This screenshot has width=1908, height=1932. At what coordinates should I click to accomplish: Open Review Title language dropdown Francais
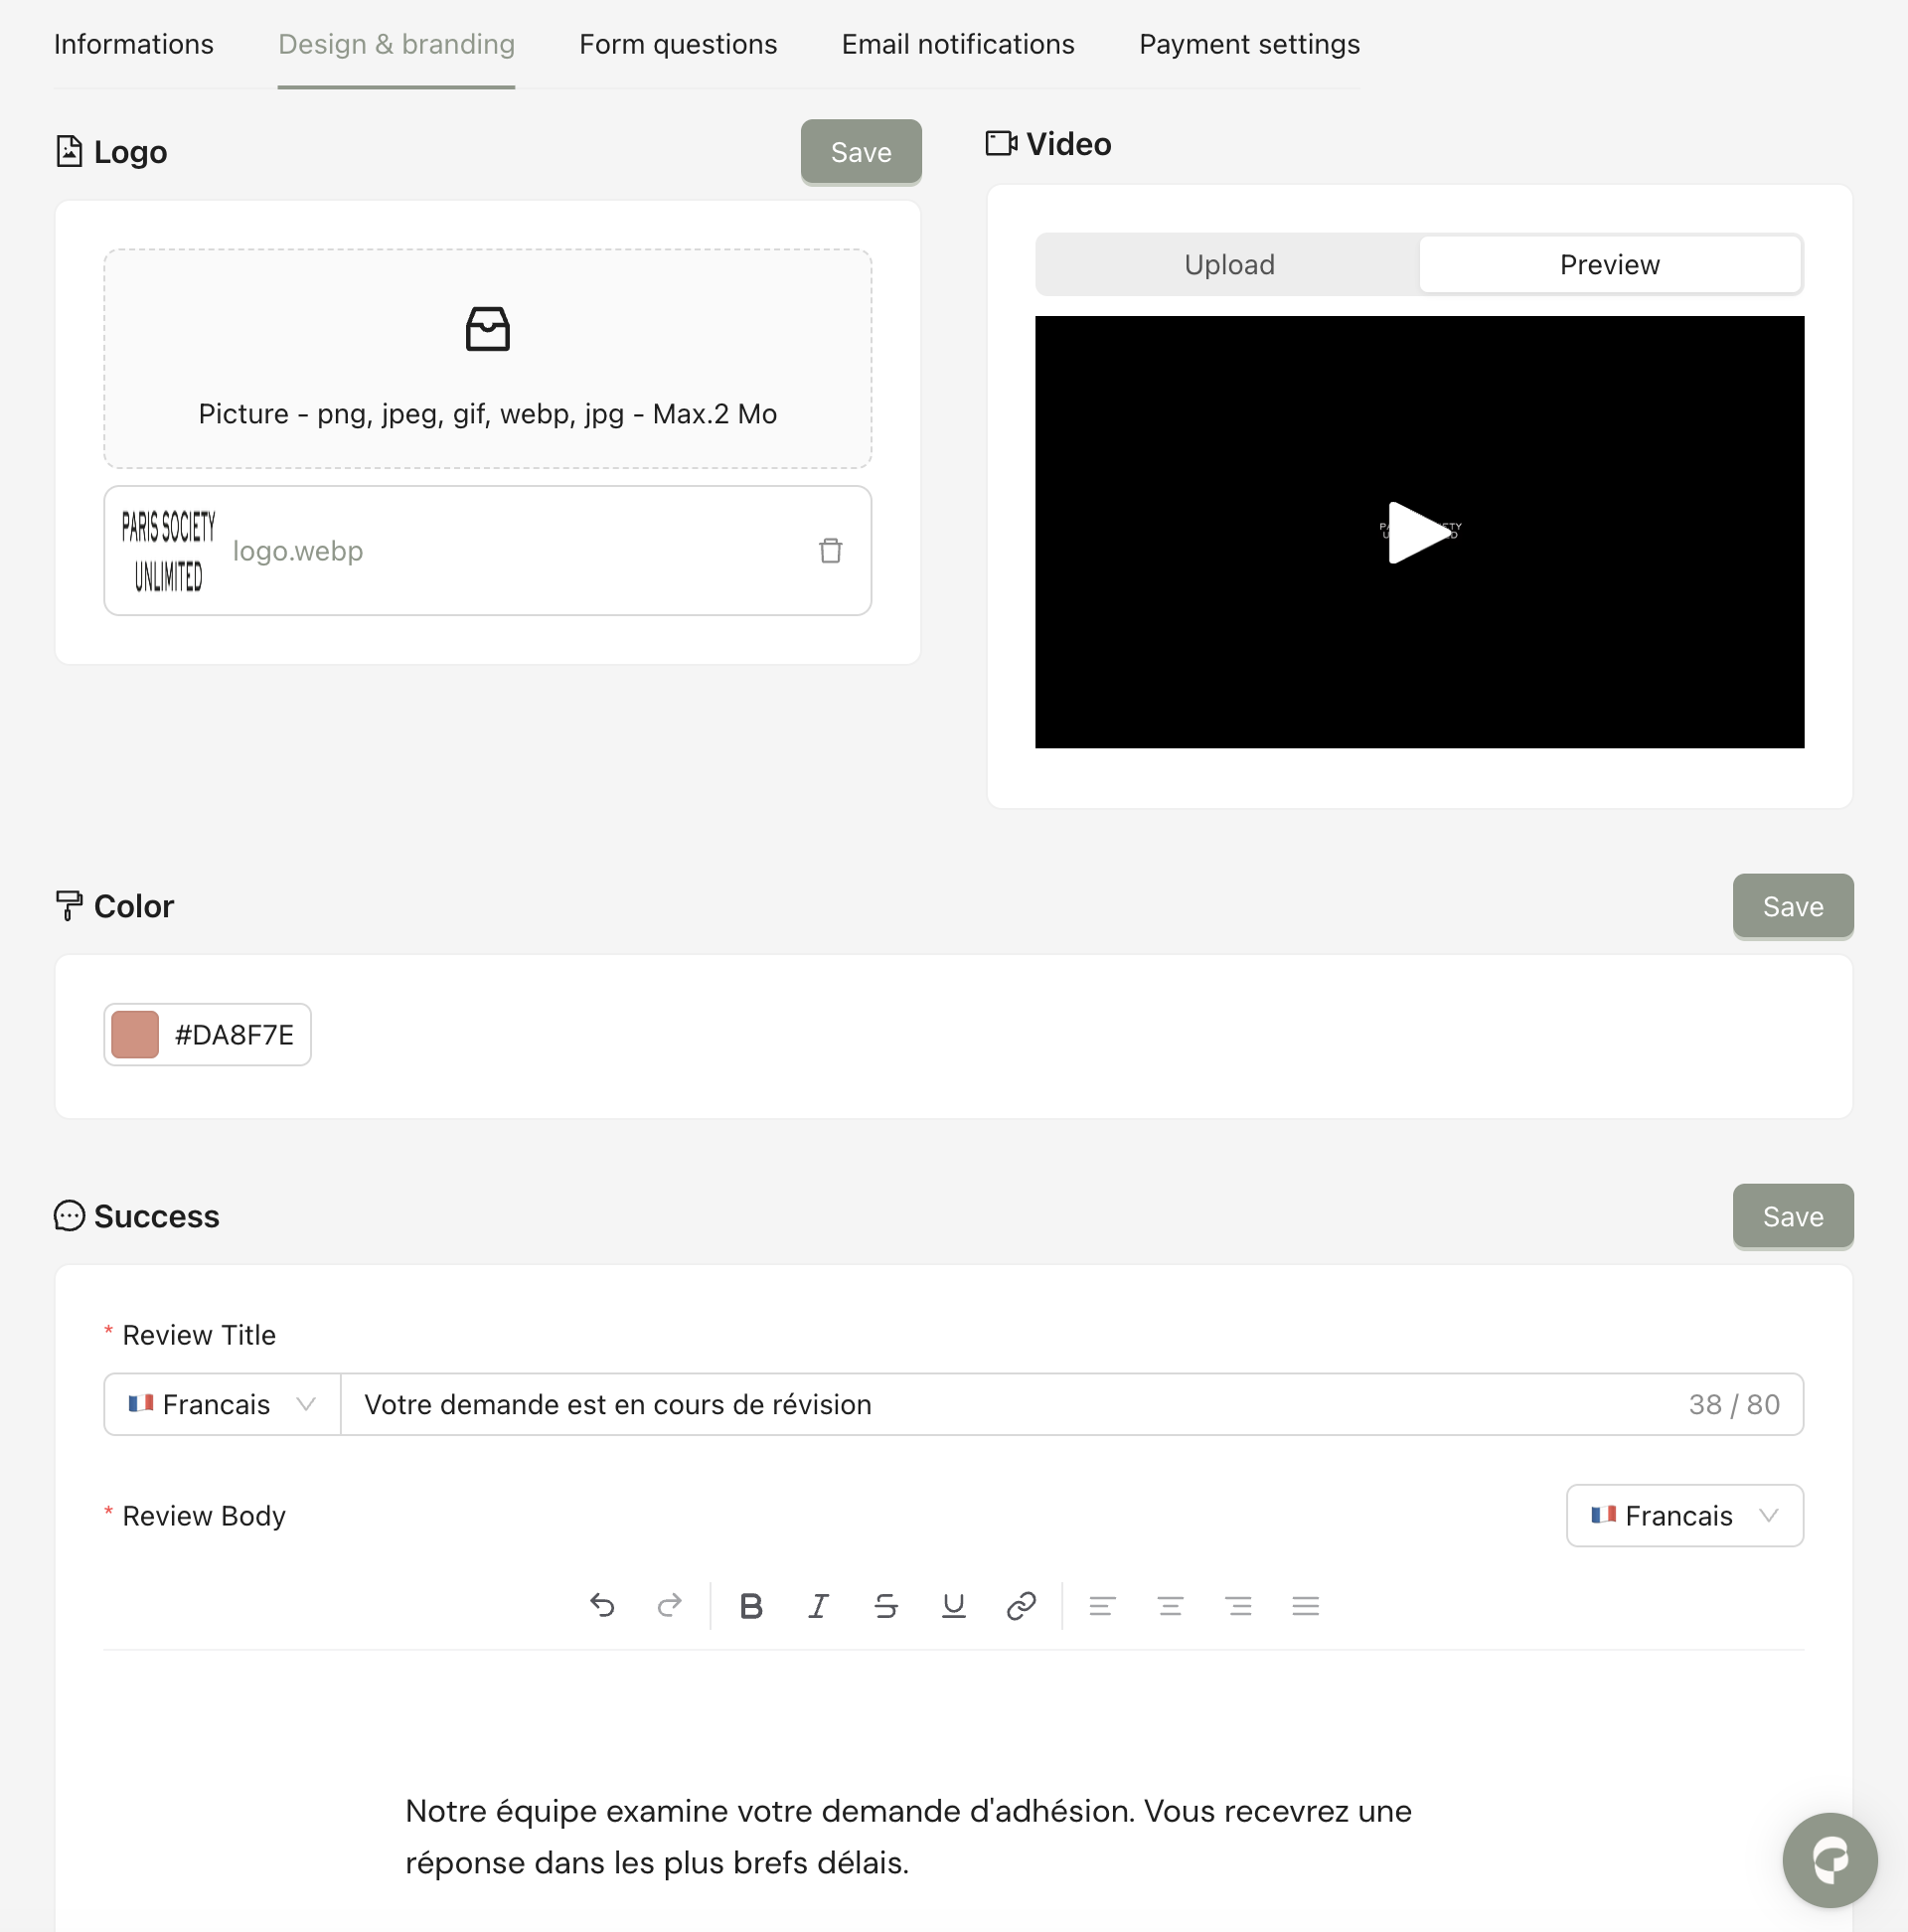(x=222, y=1405)
